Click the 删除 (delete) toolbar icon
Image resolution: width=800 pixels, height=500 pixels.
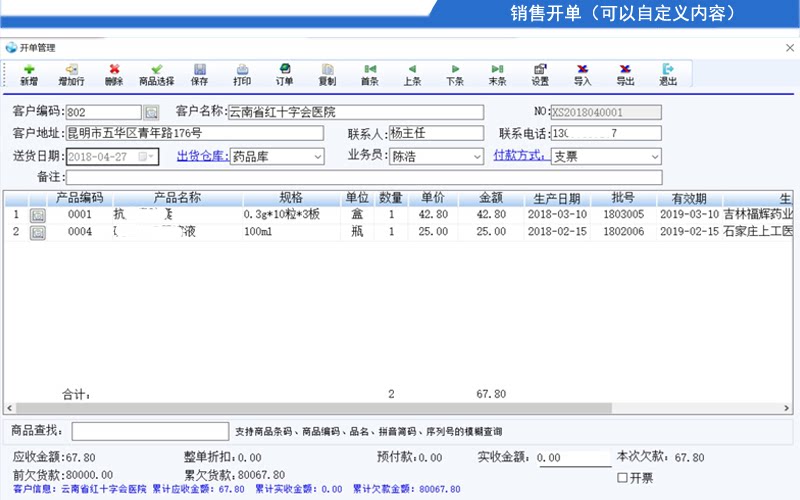click(114, 74)
